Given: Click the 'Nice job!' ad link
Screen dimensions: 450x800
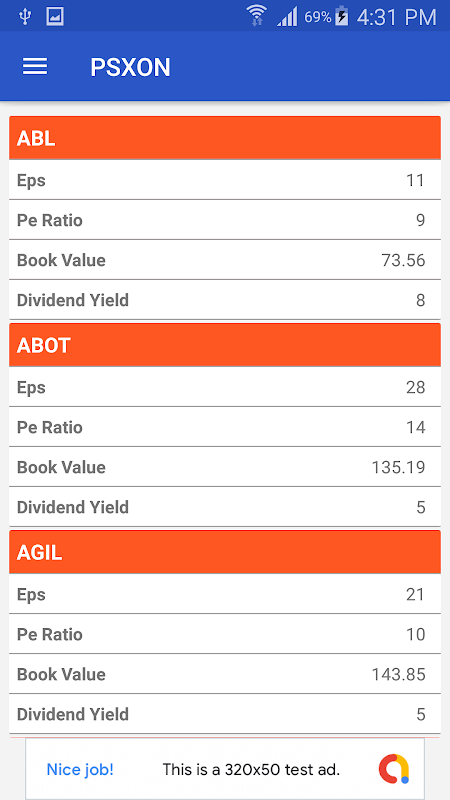Looking at the screenshot, I should pyautogui.click(x=80, y=769).
